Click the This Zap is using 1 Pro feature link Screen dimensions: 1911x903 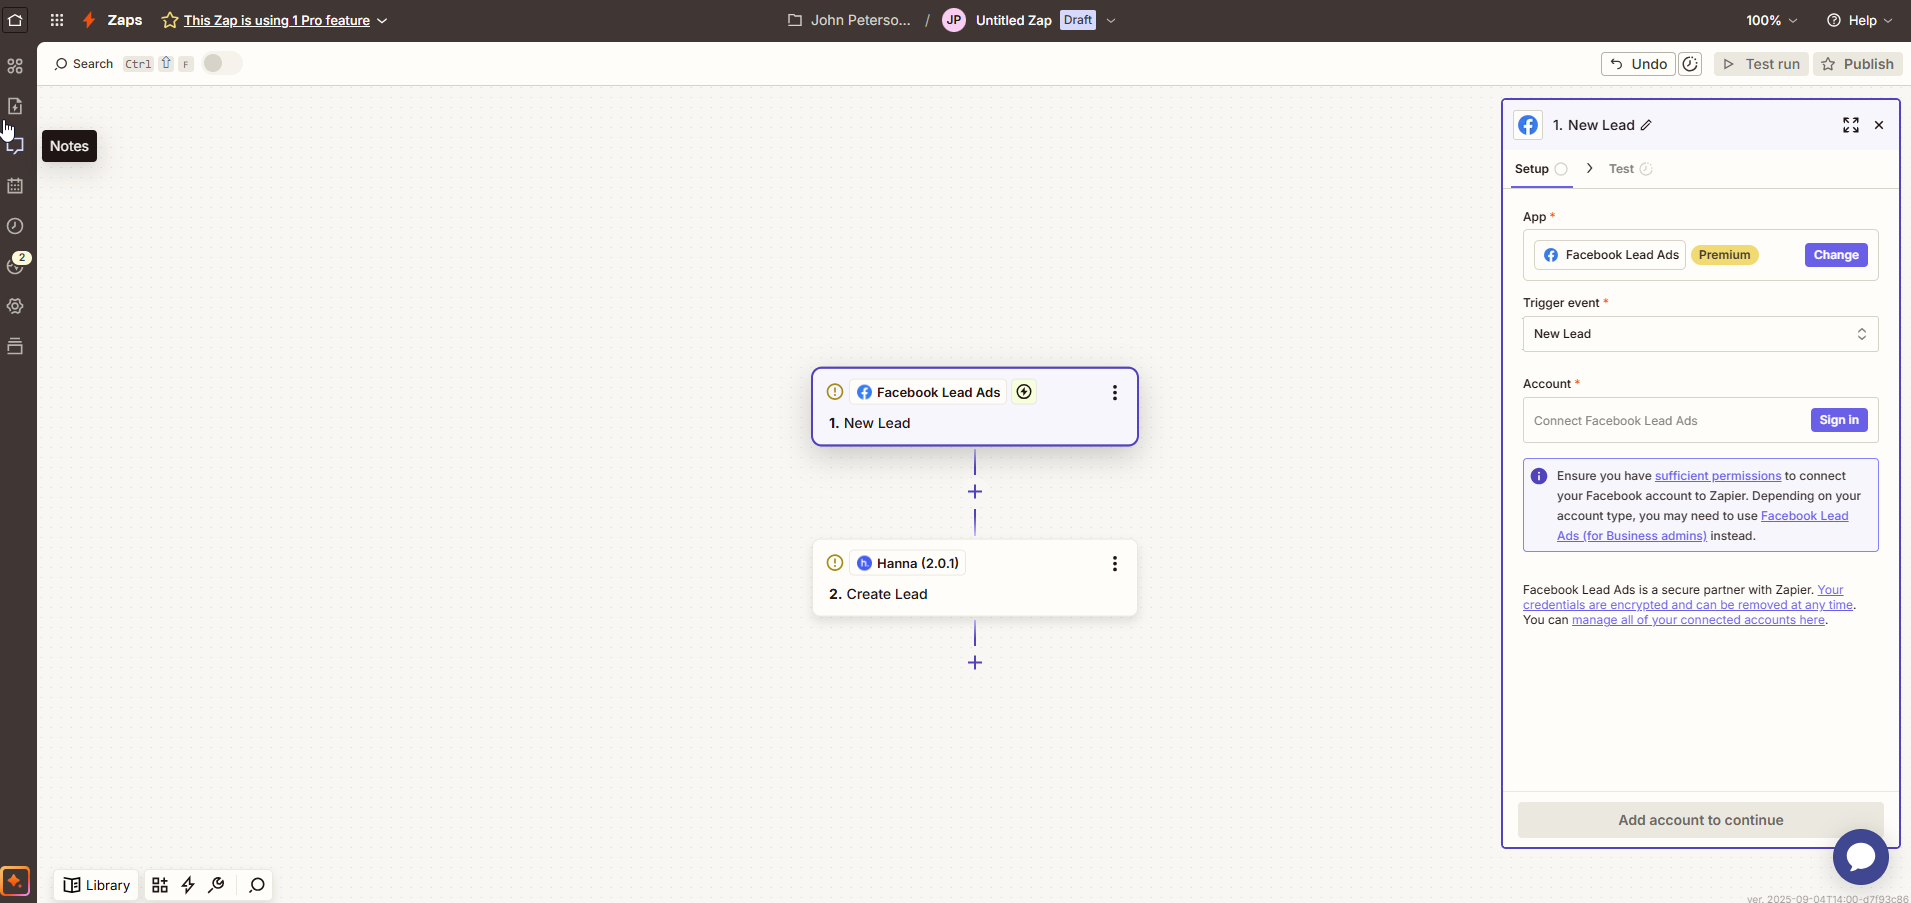tap(277, 20)
